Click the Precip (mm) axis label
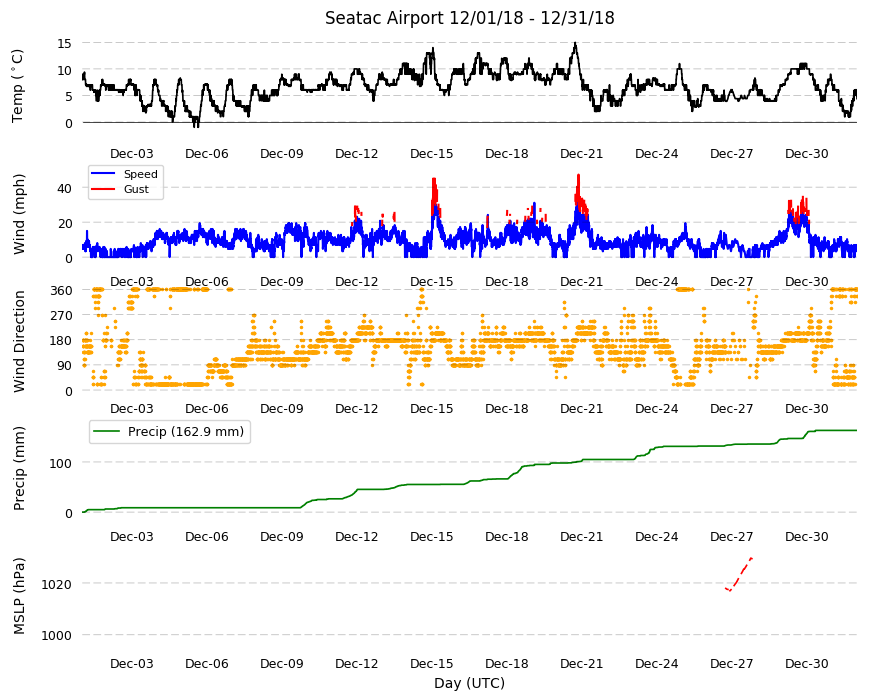 (19, 468)
